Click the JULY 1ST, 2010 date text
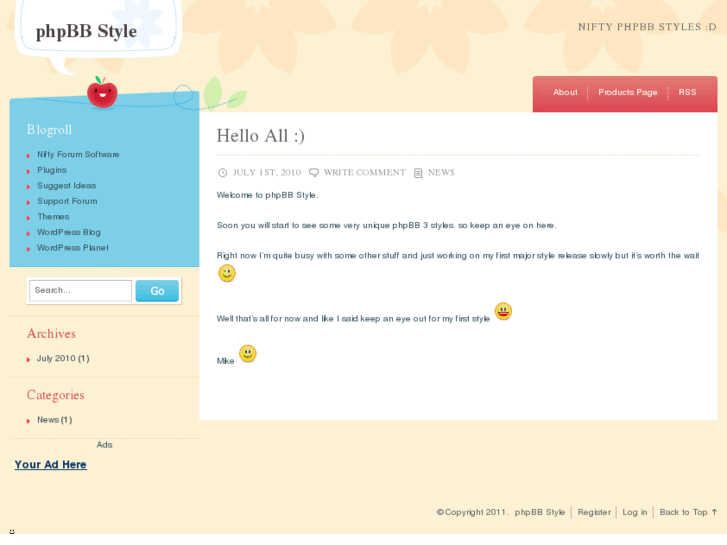This screenshot has height=545, width=727. [267, 173]
